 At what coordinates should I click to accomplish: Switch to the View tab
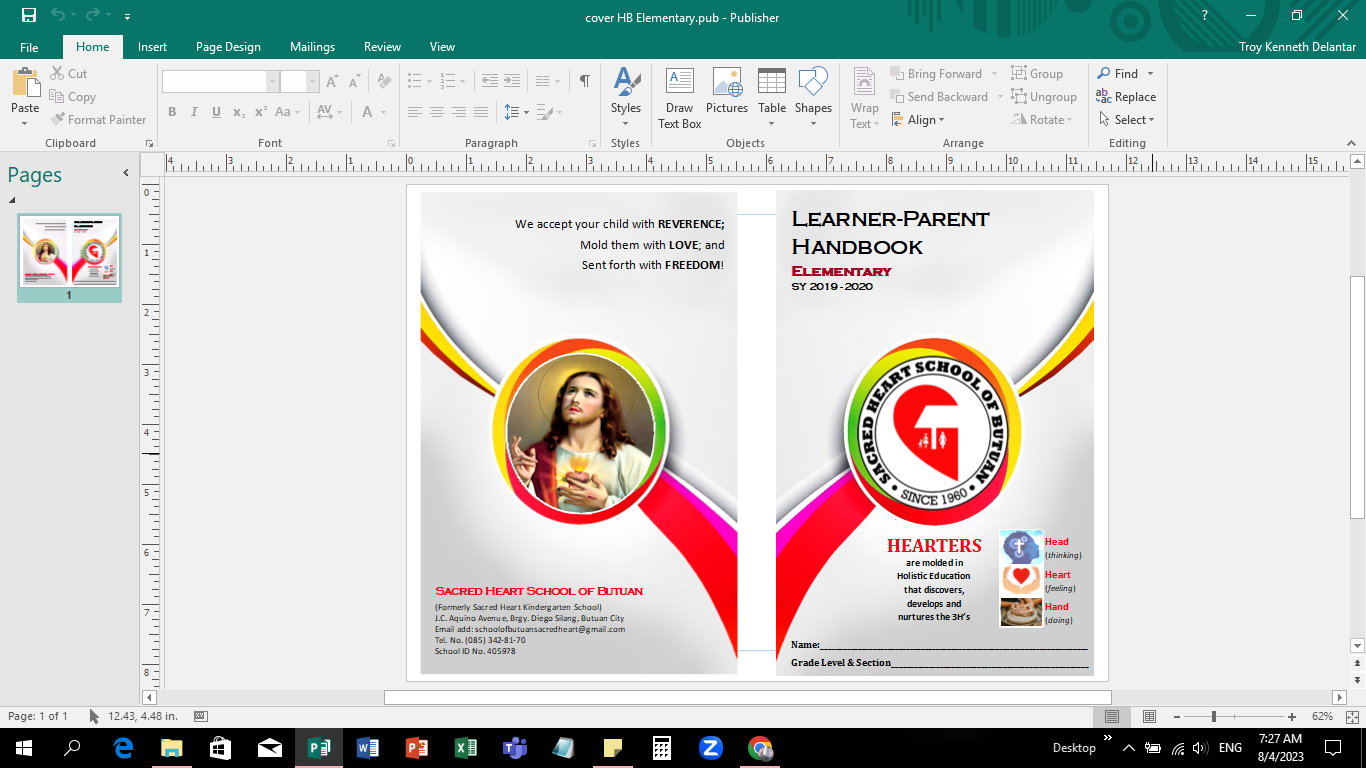[442, 47]
